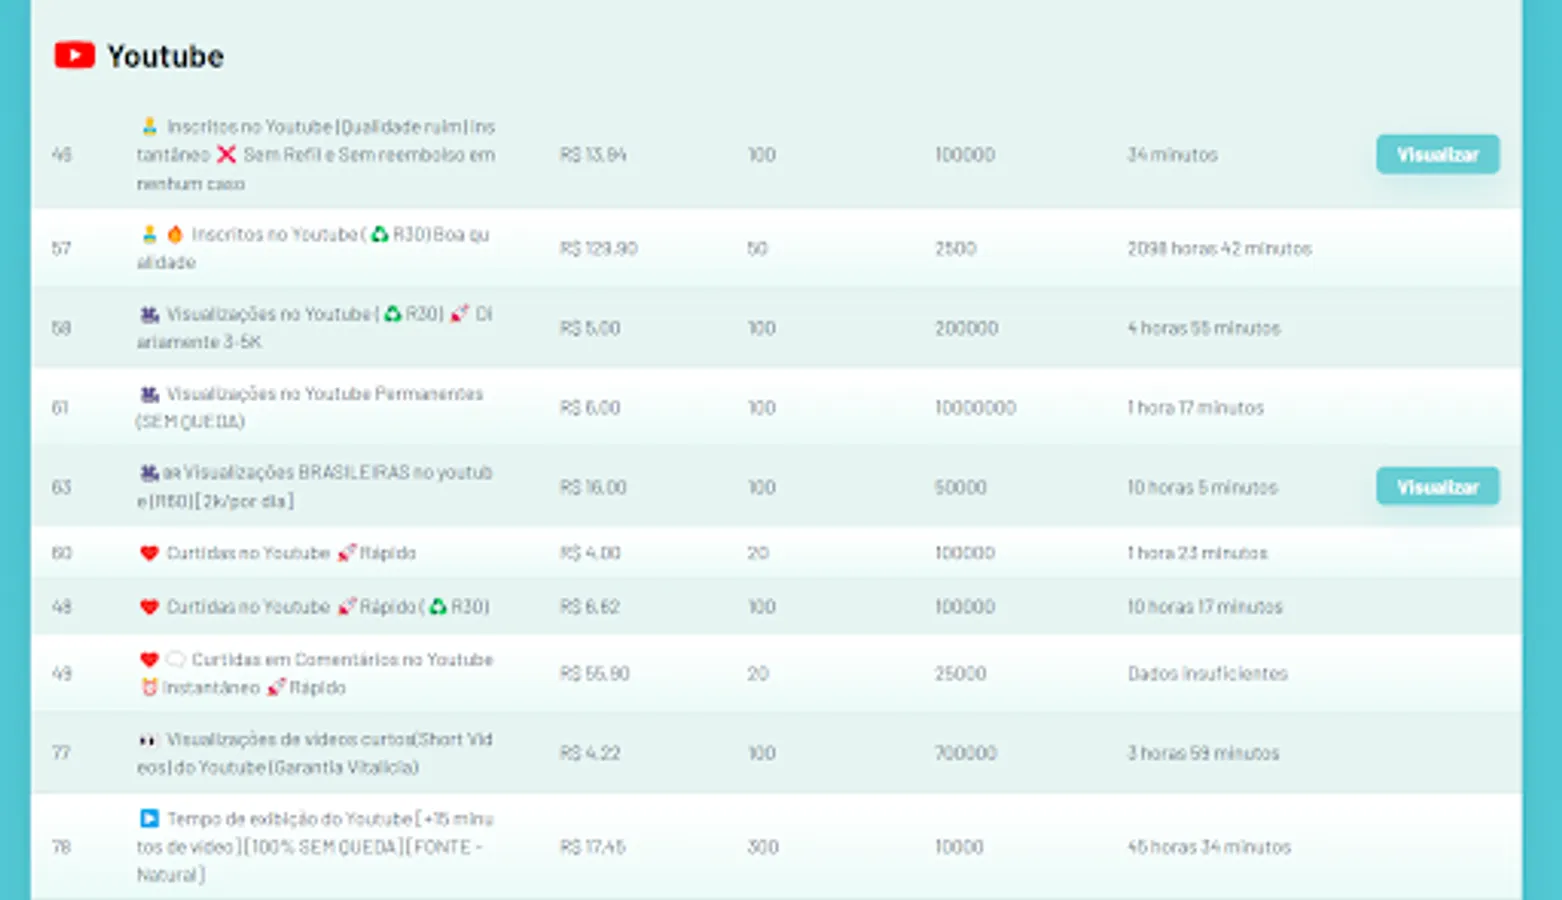Click the red YouTube logo icon

(74, 55)
